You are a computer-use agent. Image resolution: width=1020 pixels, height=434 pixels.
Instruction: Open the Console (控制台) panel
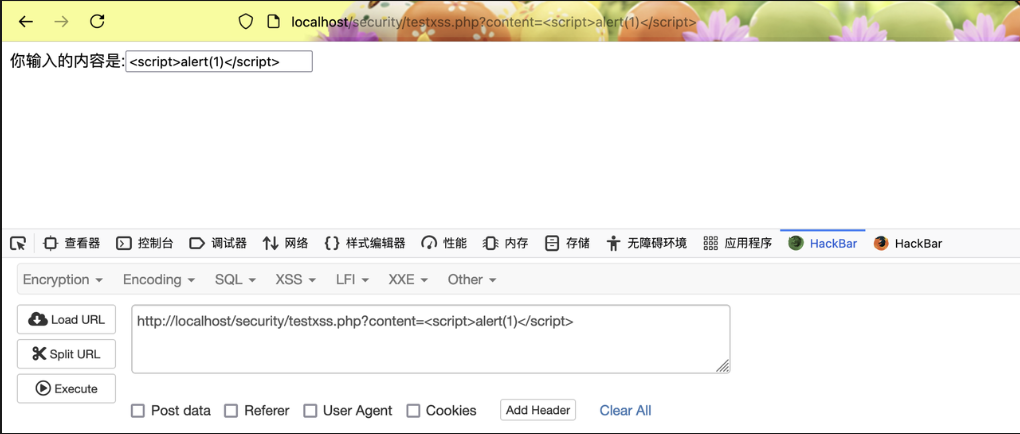(144, 243)
